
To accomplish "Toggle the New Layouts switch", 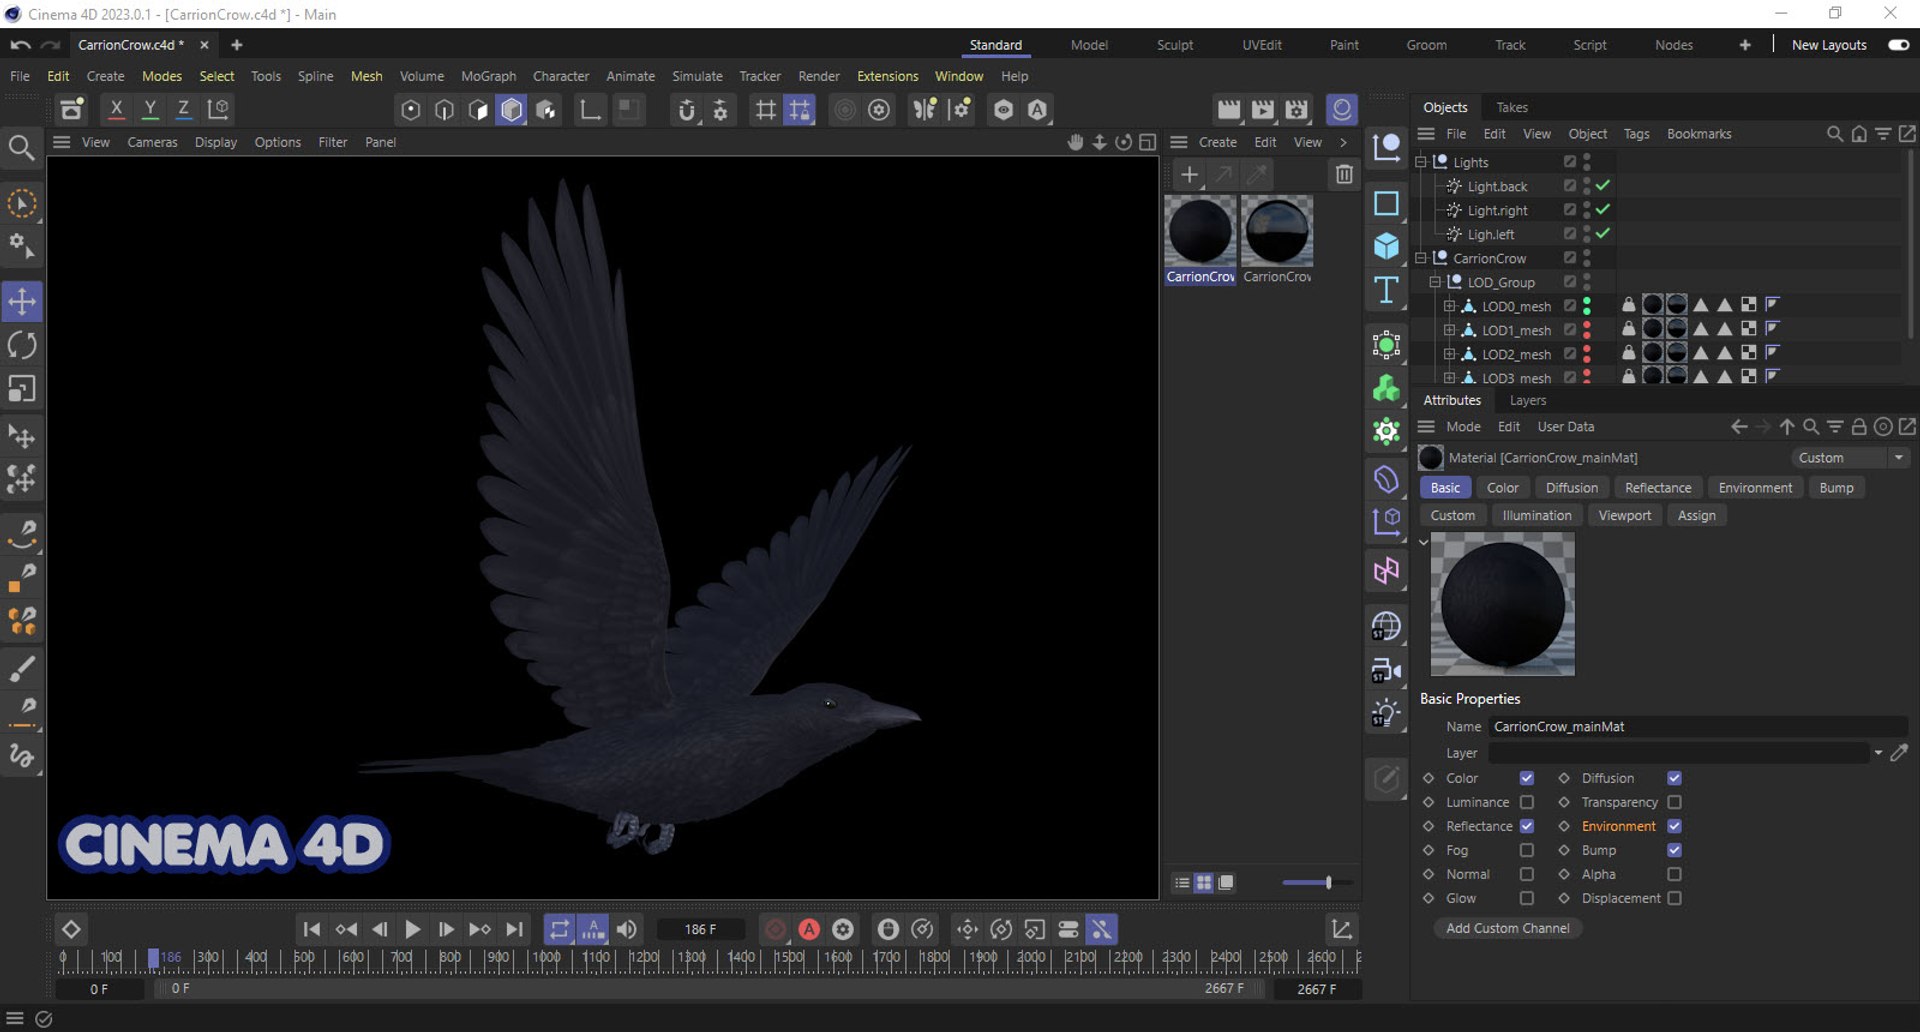I will [x=1898, y=45].
